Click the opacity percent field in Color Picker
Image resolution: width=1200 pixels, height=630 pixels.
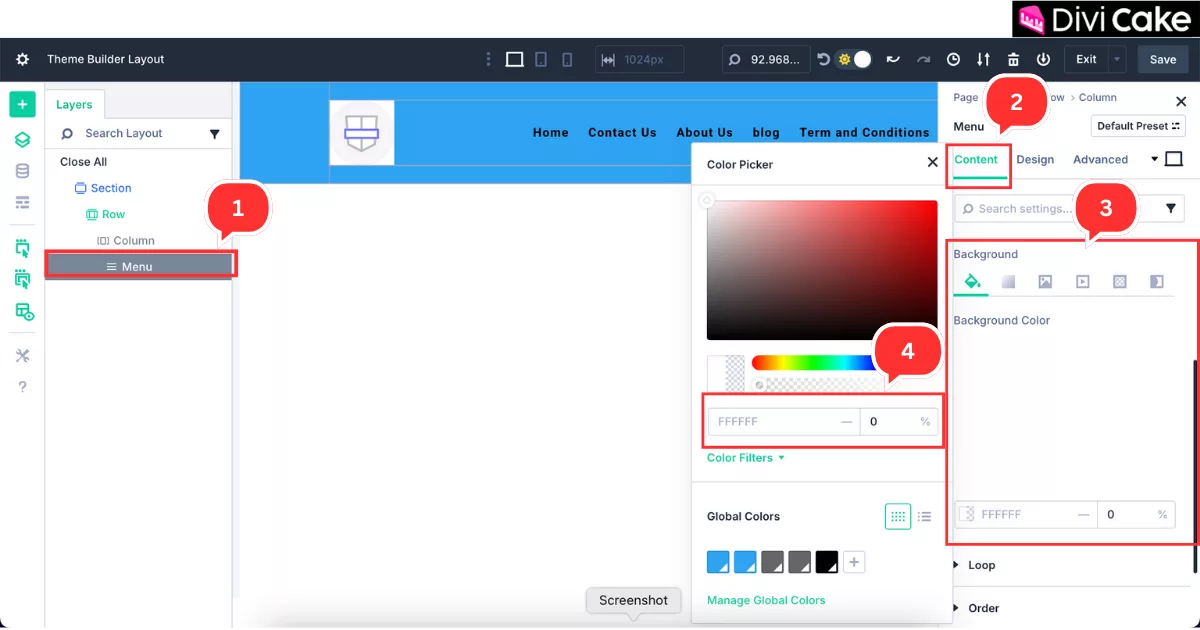click(898, 422)
